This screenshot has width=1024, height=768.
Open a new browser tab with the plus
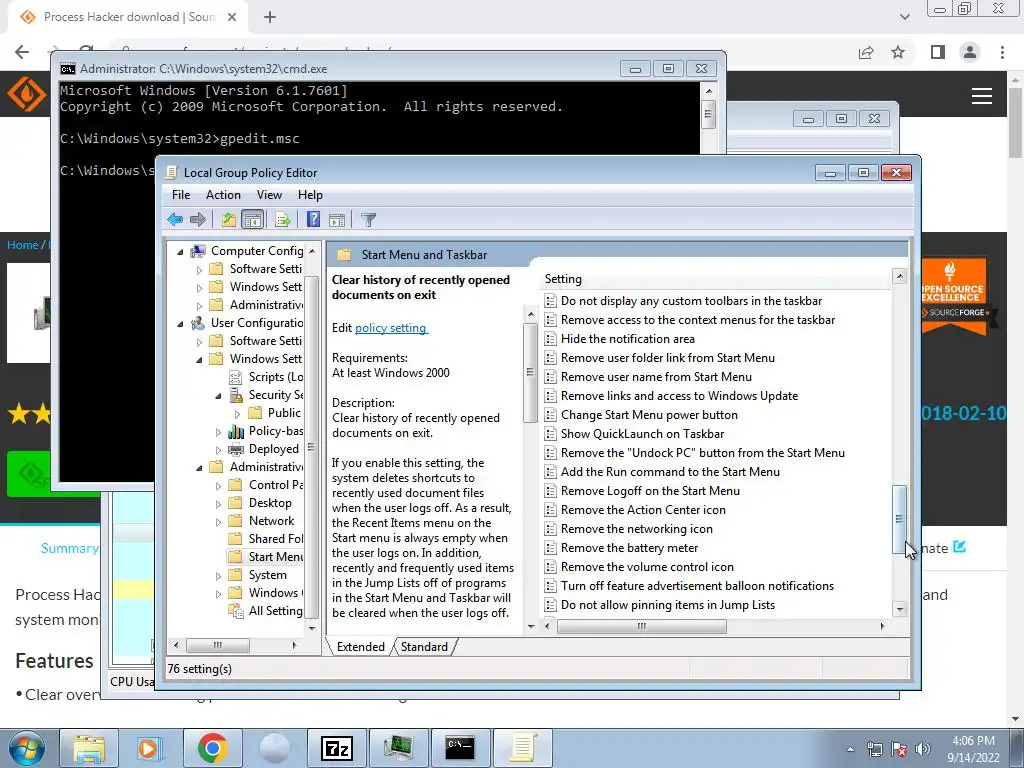[270, 17]
